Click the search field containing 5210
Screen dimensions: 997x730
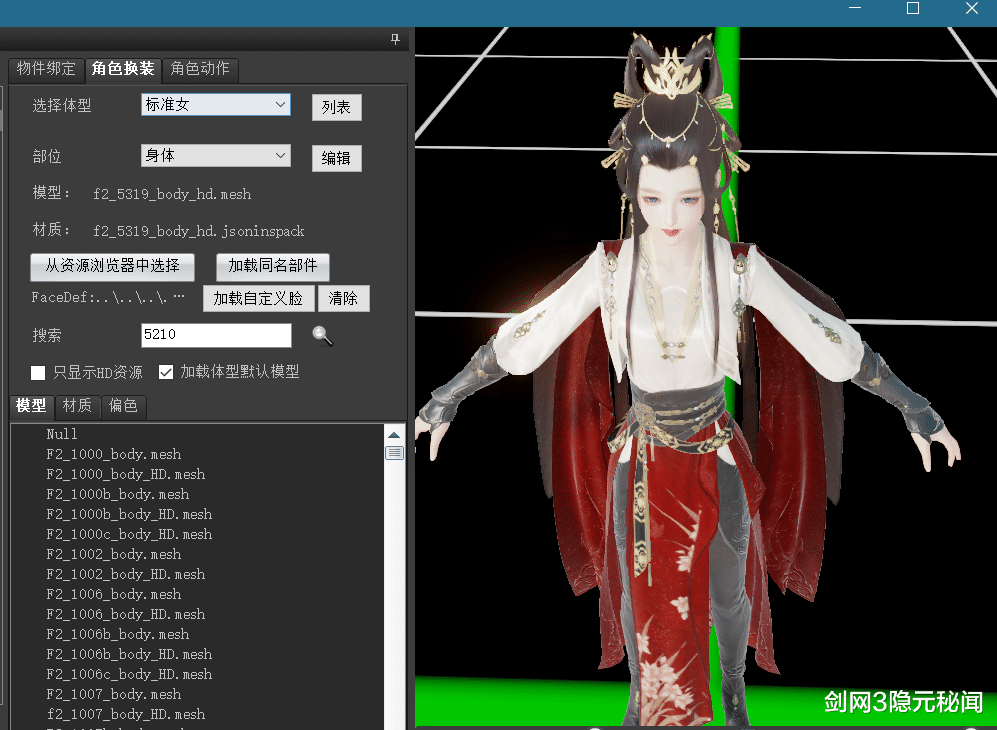point(216,335)
